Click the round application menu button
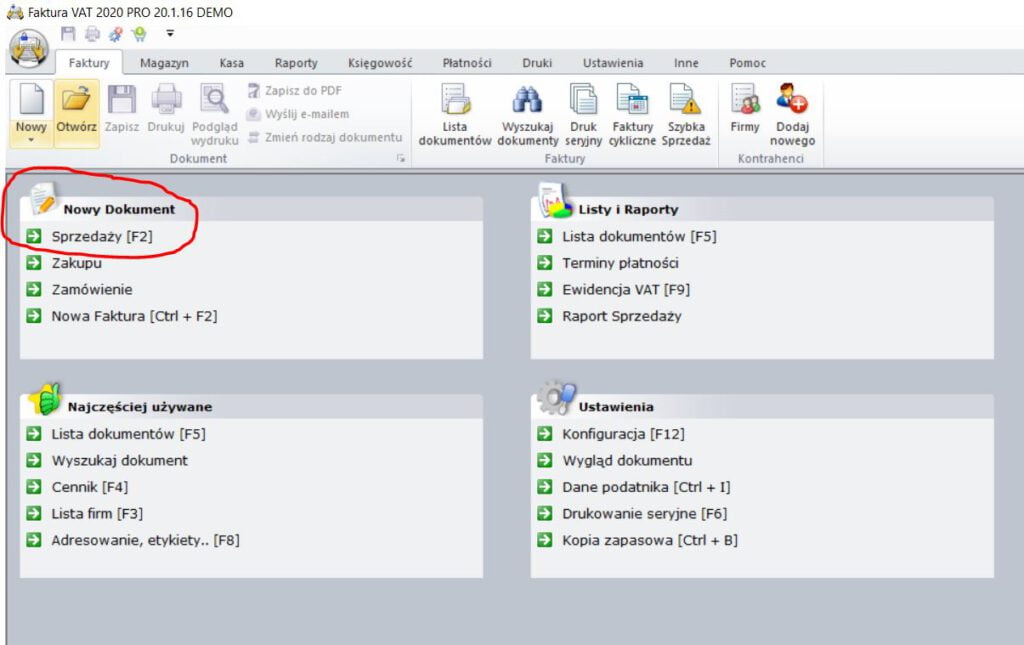This screenshot has width=1024, height=645. (29, 48)
